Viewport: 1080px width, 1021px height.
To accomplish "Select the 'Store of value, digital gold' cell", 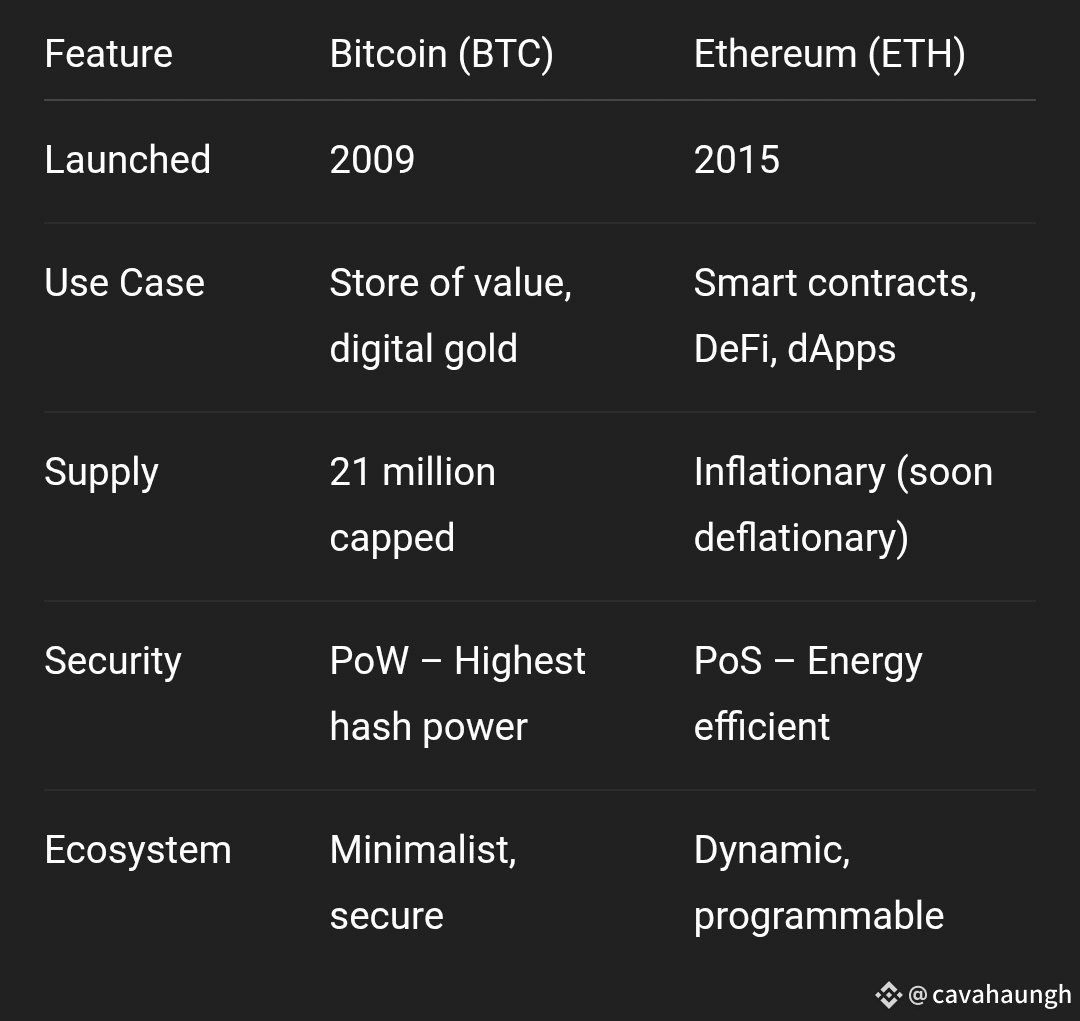I will (x=450, y=316).
